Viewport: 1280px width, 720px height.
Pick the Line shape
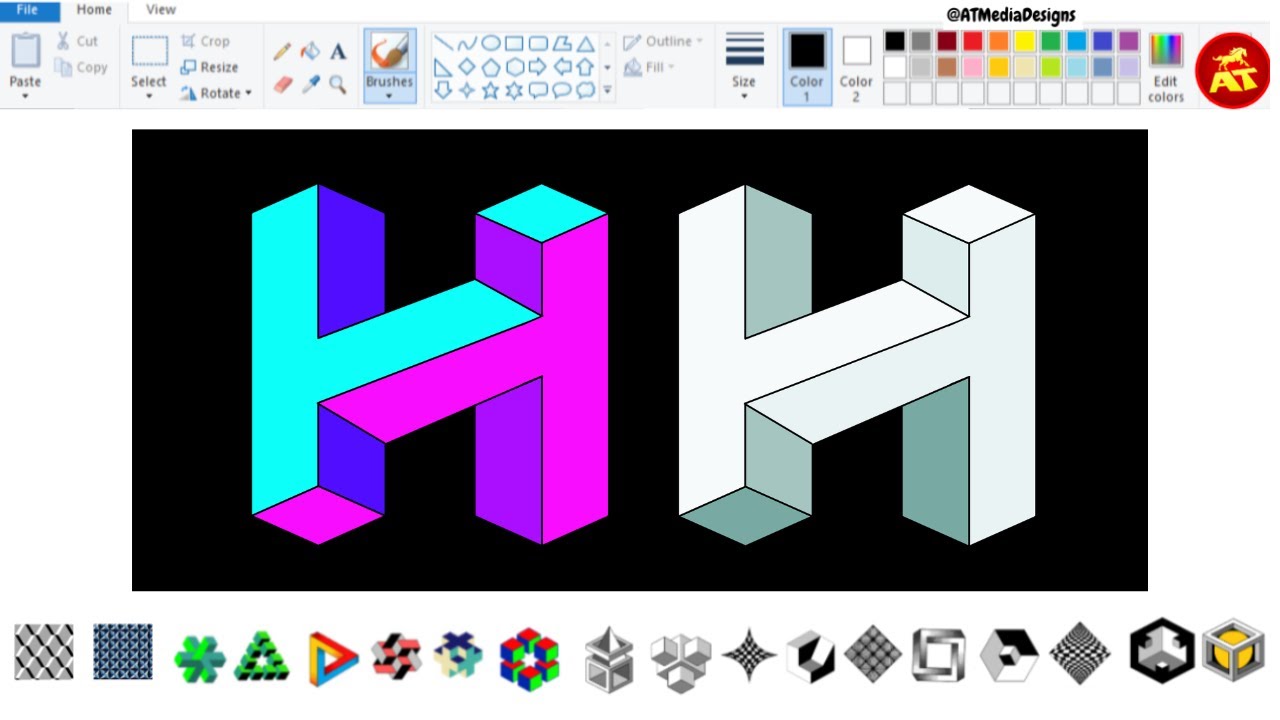coord(443,43)
